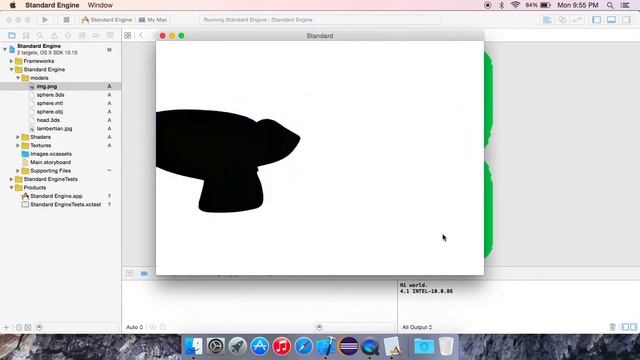Image resolution: width=640 pixels, height=360 pixels.
Task: Show the Debug navigator
Action: [82, 36]
